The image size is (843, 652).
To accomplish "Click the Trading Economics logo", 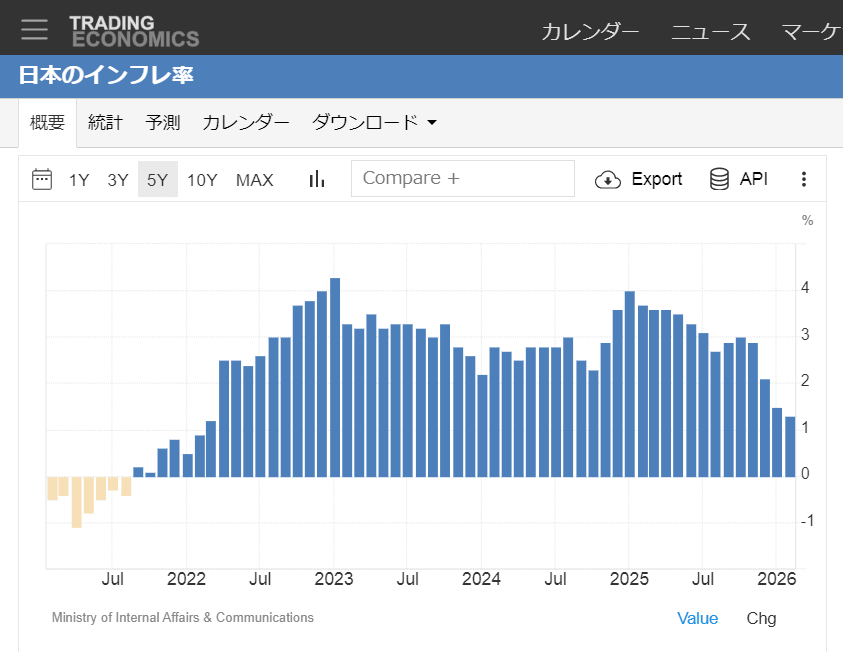I will pos(134,31).
